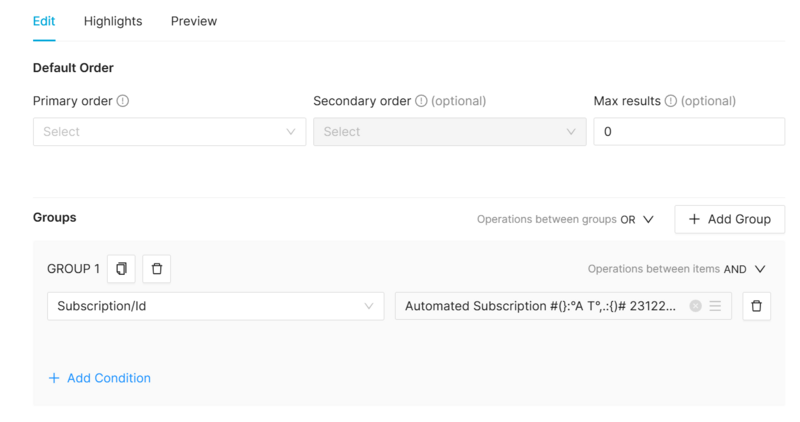
Task: Focus the Max results input field
Action: click(689, 132)
